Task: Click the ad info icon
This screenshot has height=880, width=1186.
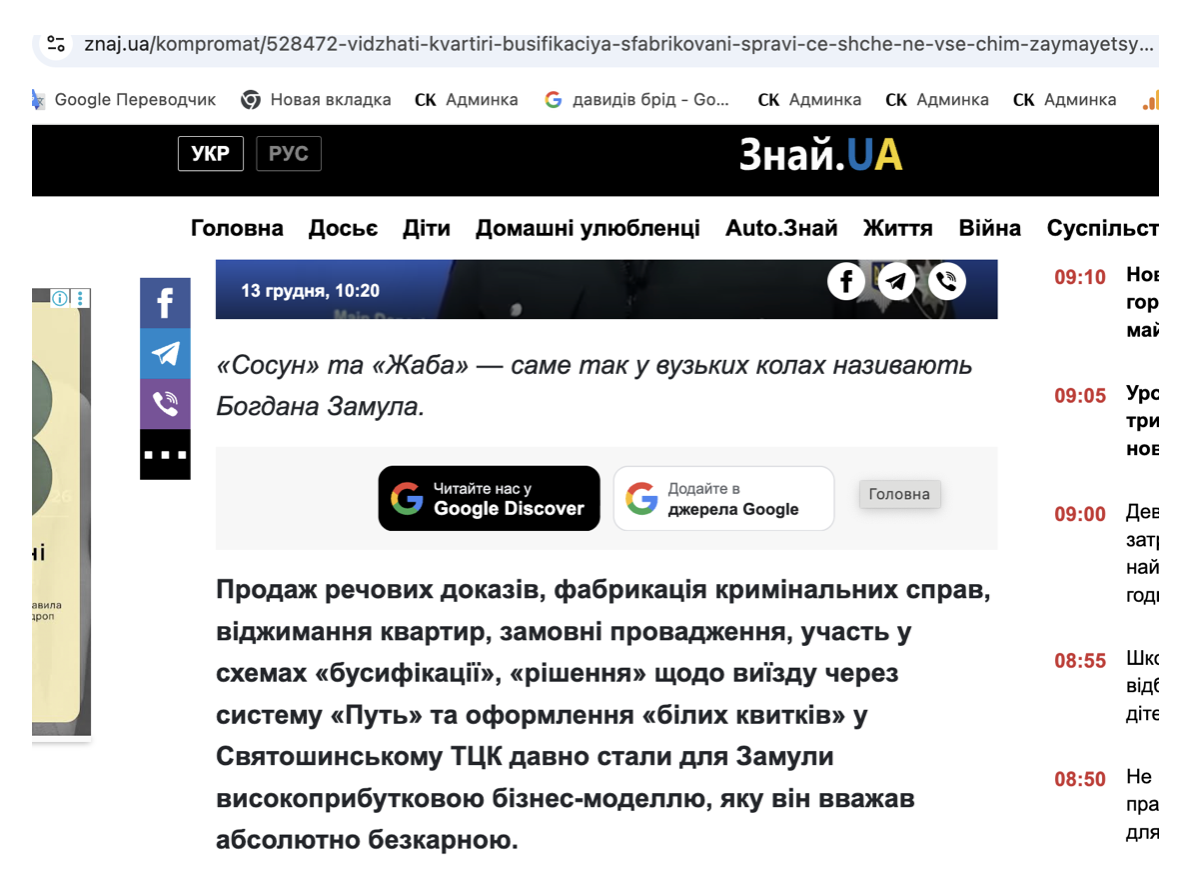Action: [60, 298]
